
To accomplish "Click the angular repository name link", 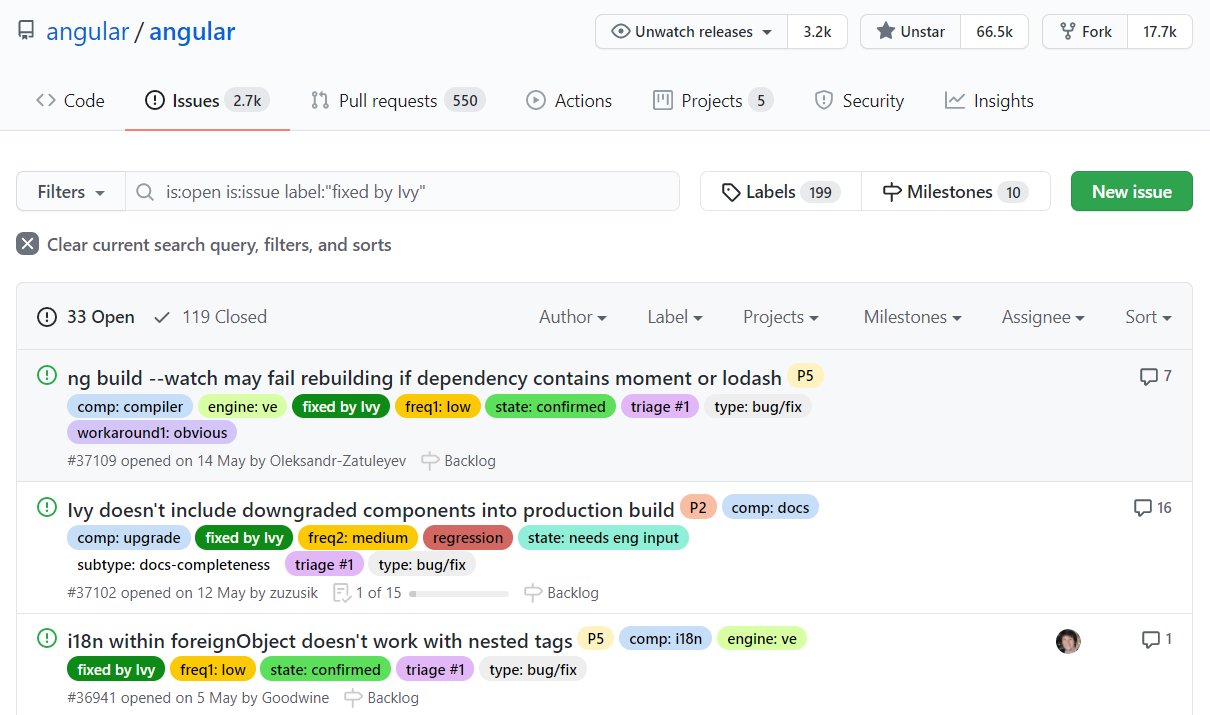I will pyautogui.click(x=192, y=31).
